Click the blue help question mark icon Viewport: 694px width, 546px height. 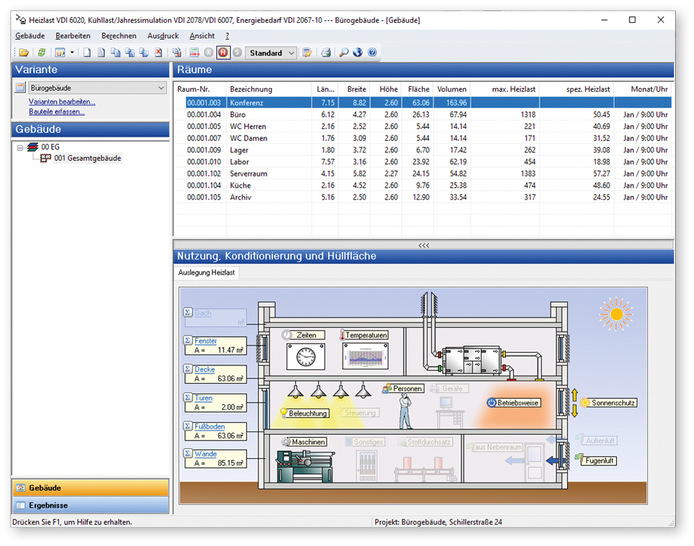pos(372,52)
